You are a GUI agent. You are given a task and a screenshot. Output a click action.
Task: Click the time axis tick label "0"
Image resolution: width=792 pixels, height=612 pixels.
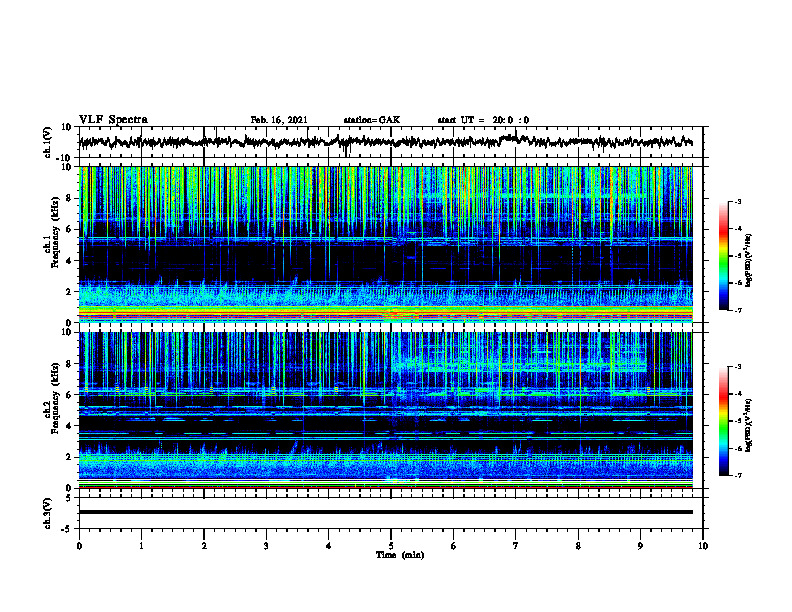(79, 546)
